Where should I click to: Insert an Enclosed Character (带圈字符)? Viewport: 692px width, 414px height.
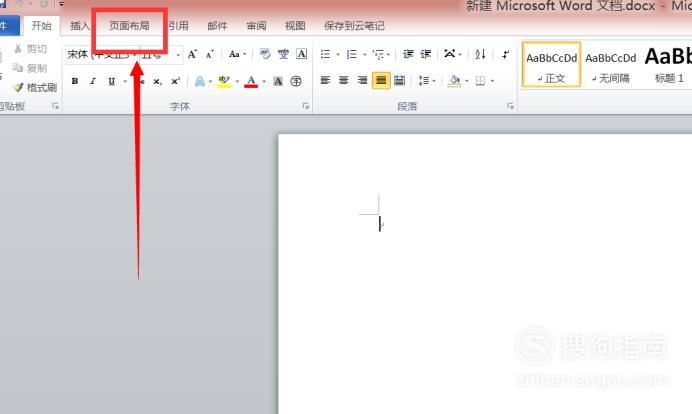coord(296,81)
